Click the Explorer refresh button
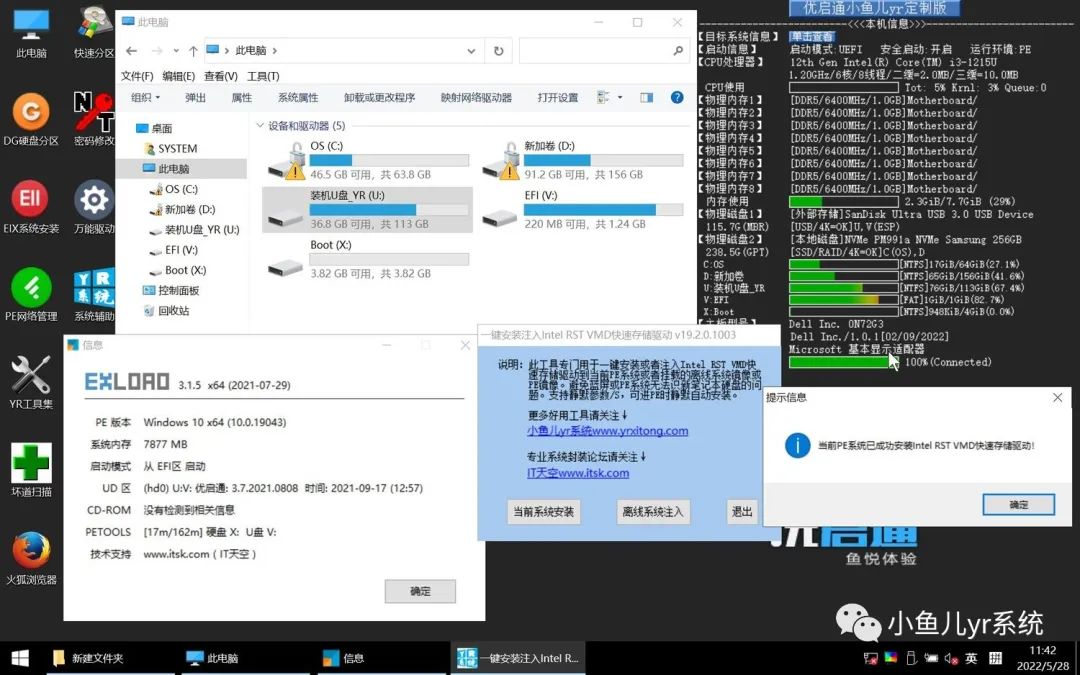1080x675 pixels. click(x=499, y=50)
